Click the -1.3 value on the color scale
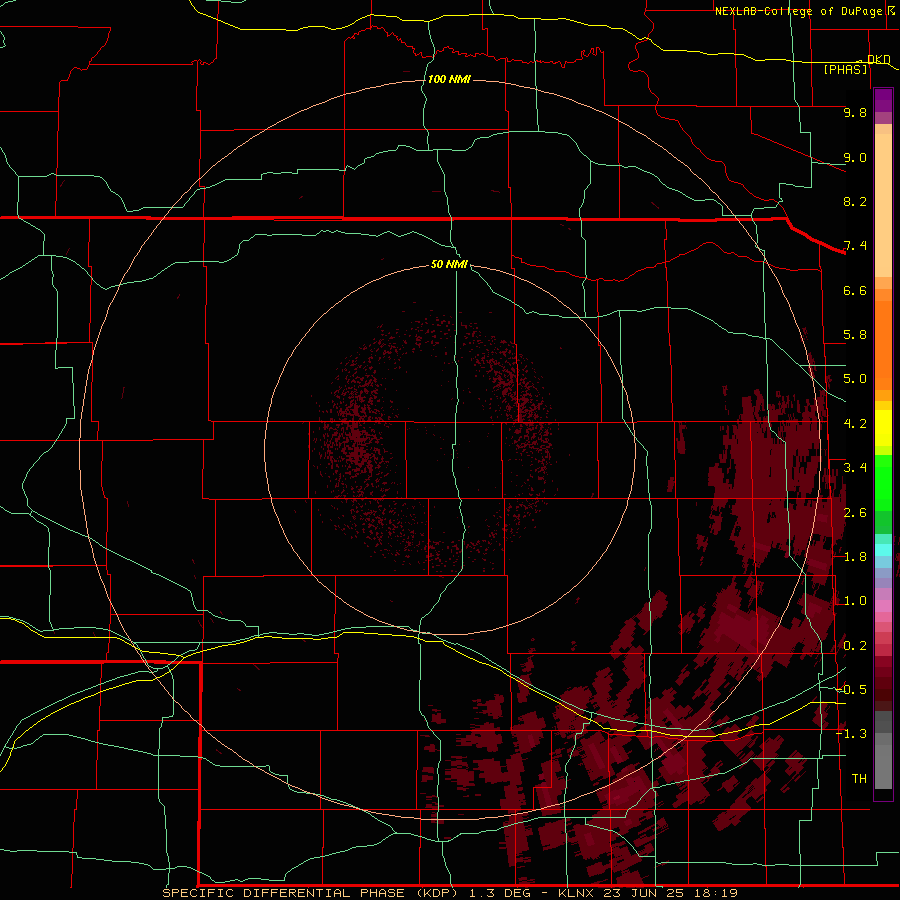This screenshot has width=900, height=900. pyautogui.click(x=851, y=734)
